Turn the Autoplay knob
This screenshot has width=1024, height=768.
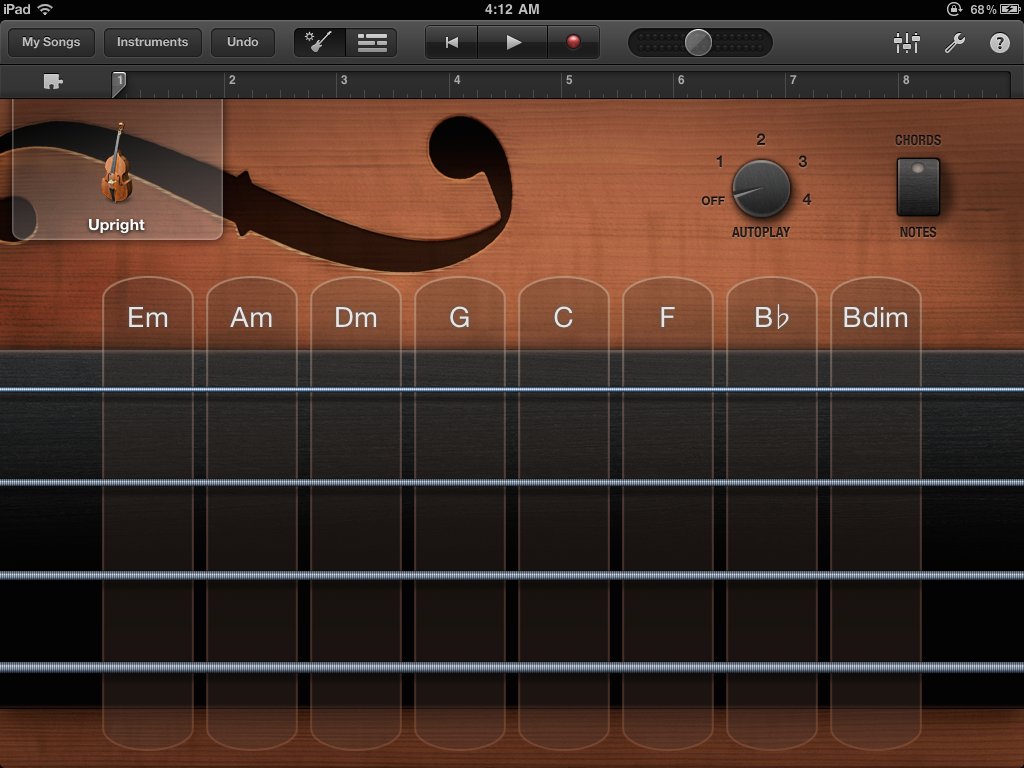point(761,188)
